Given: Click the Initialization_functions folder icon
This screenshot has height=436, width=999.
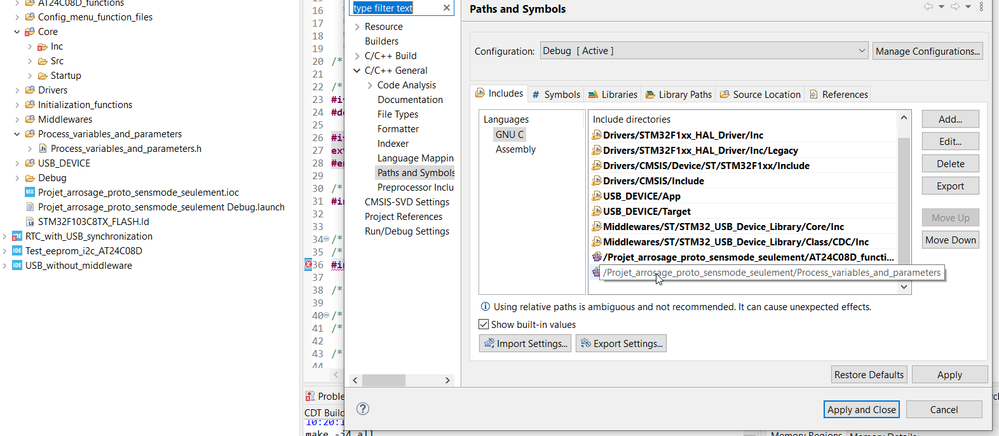Looking at the screenshot, I should 30,105.
